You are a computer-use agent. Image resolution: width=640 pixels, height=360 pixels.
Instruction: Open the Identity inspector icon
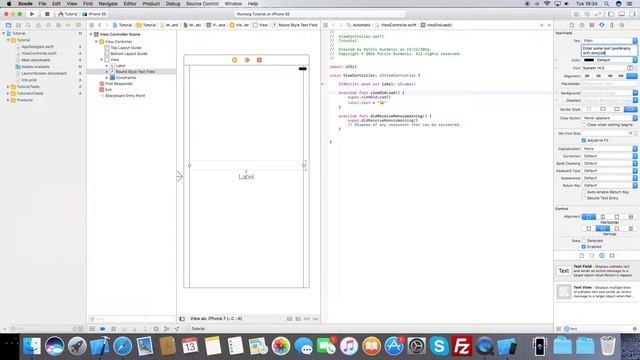[591, 25]
